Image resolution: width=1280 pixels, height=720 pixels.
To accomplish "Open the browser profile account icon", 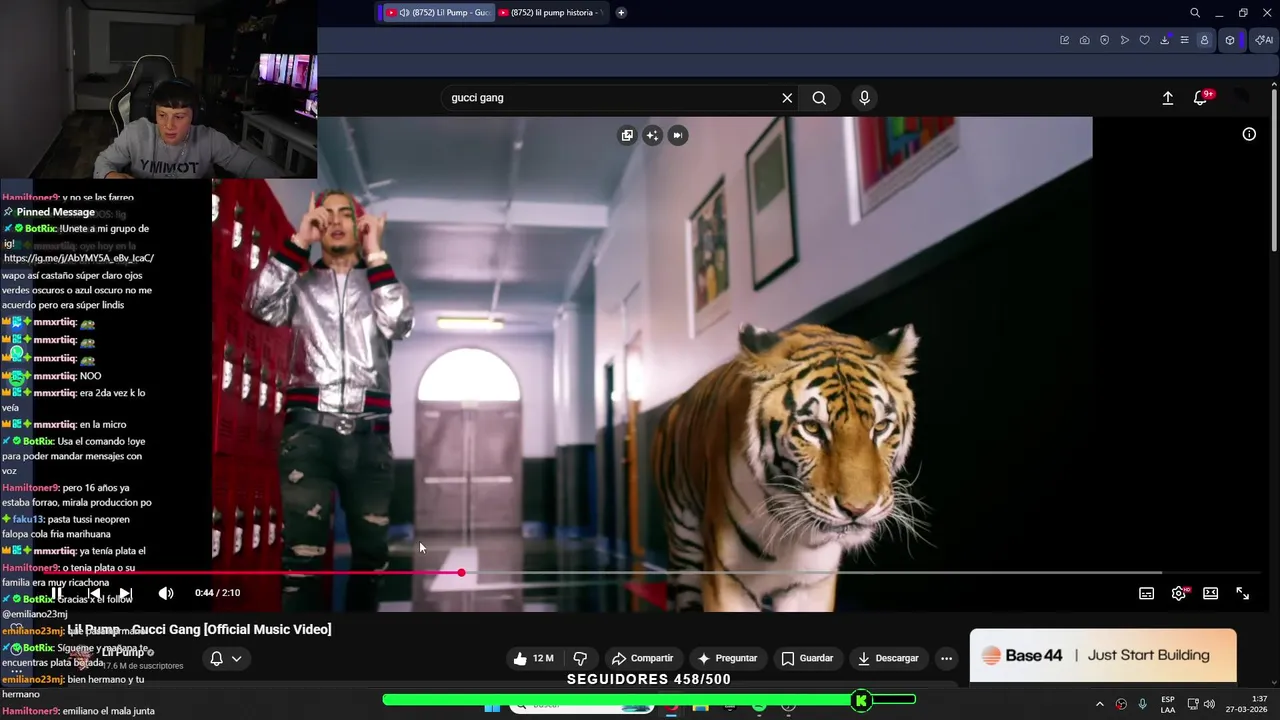I will pos(1204,40).
